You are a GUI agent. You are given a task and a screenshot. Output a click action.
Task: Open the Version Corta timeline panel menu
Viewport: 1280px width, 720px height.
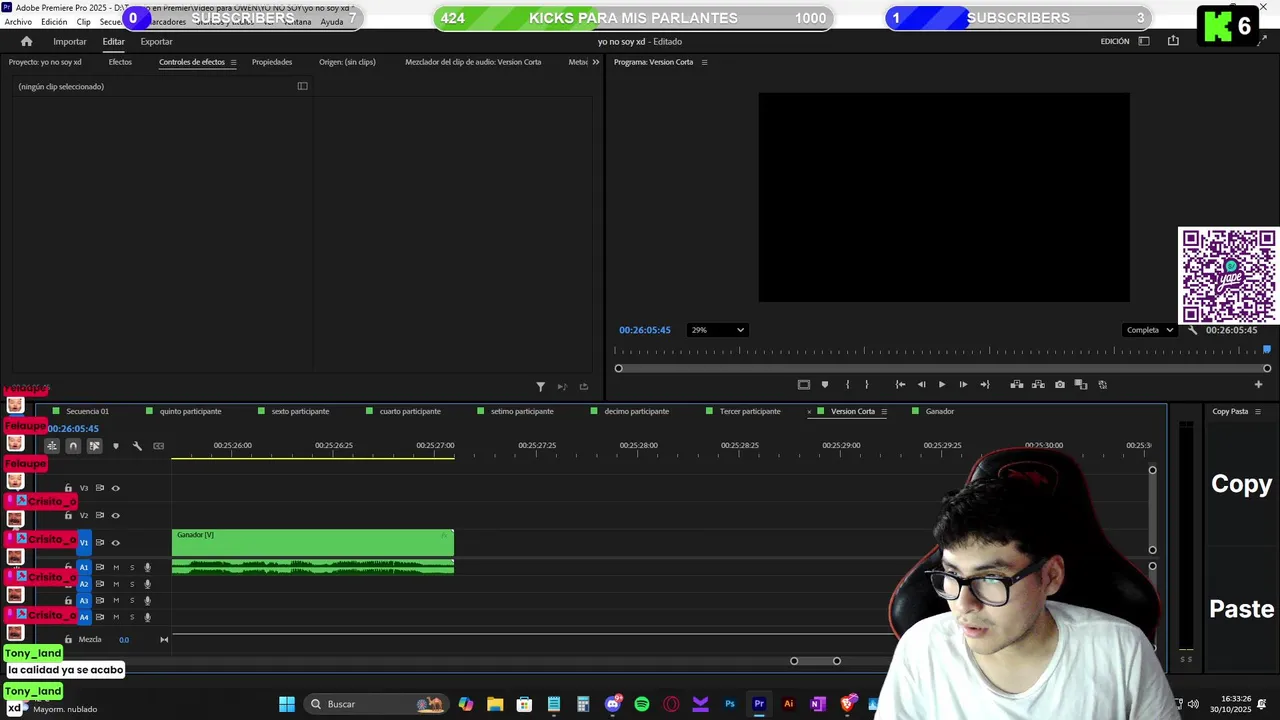point(883,411)
